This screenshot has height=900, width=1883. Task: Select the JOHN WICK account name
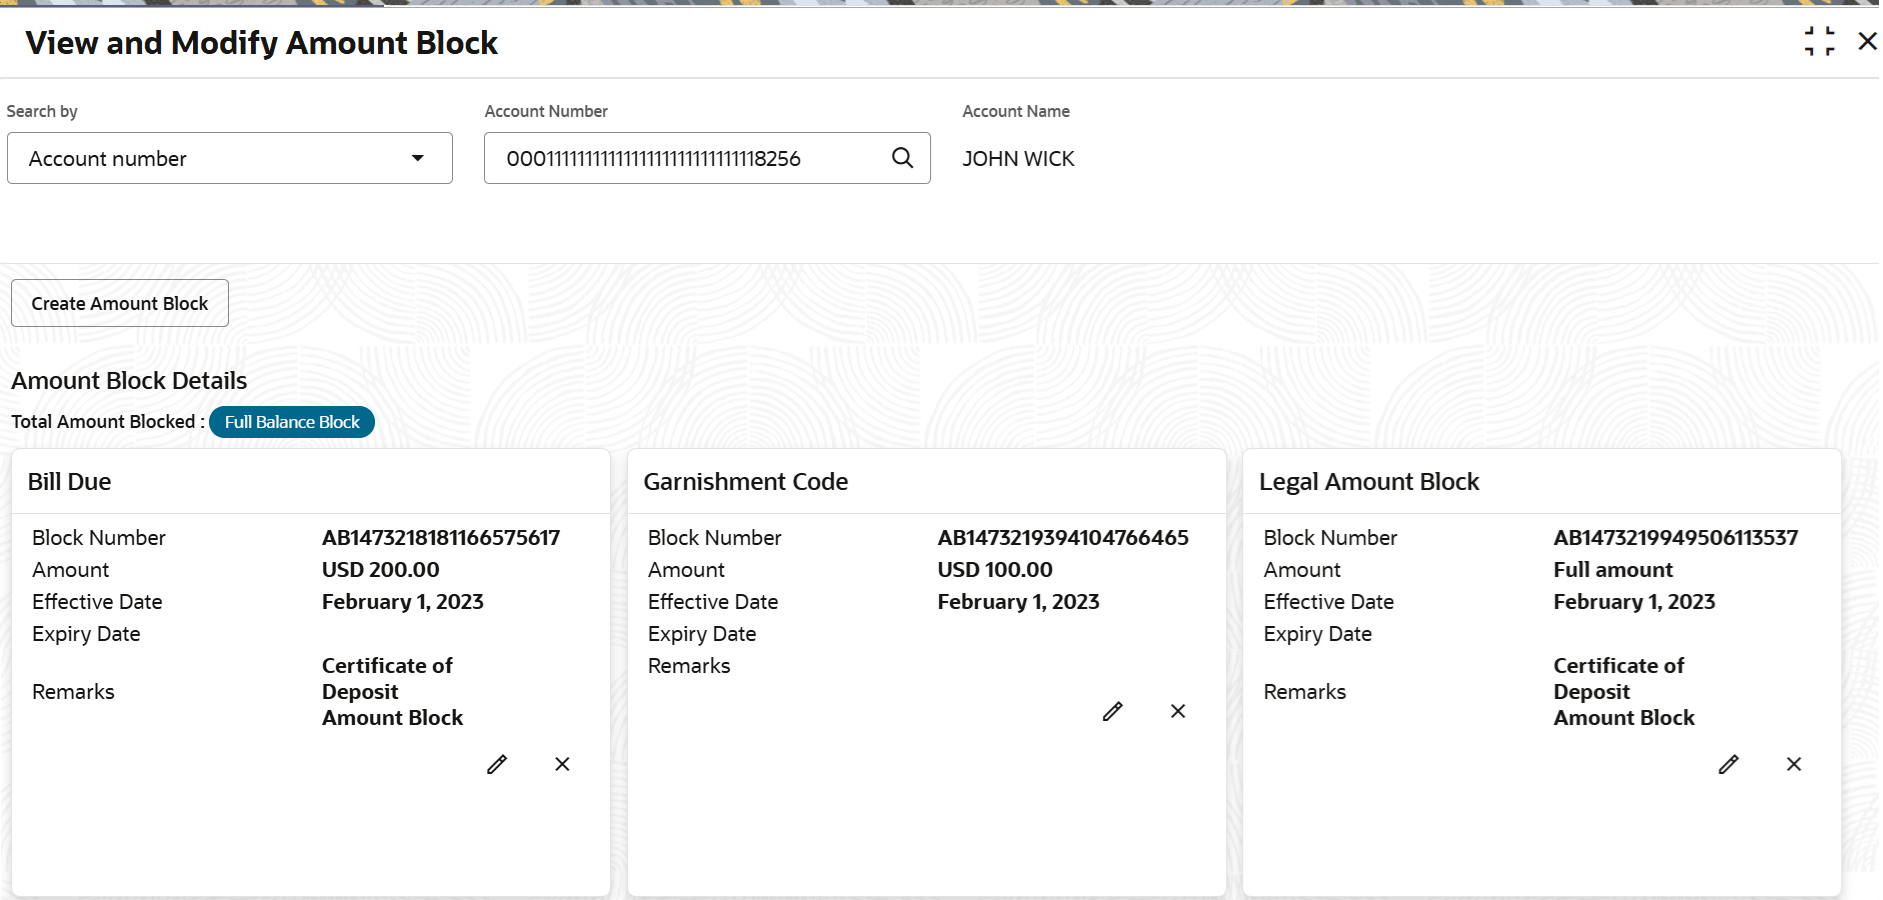pos(1018,159)
